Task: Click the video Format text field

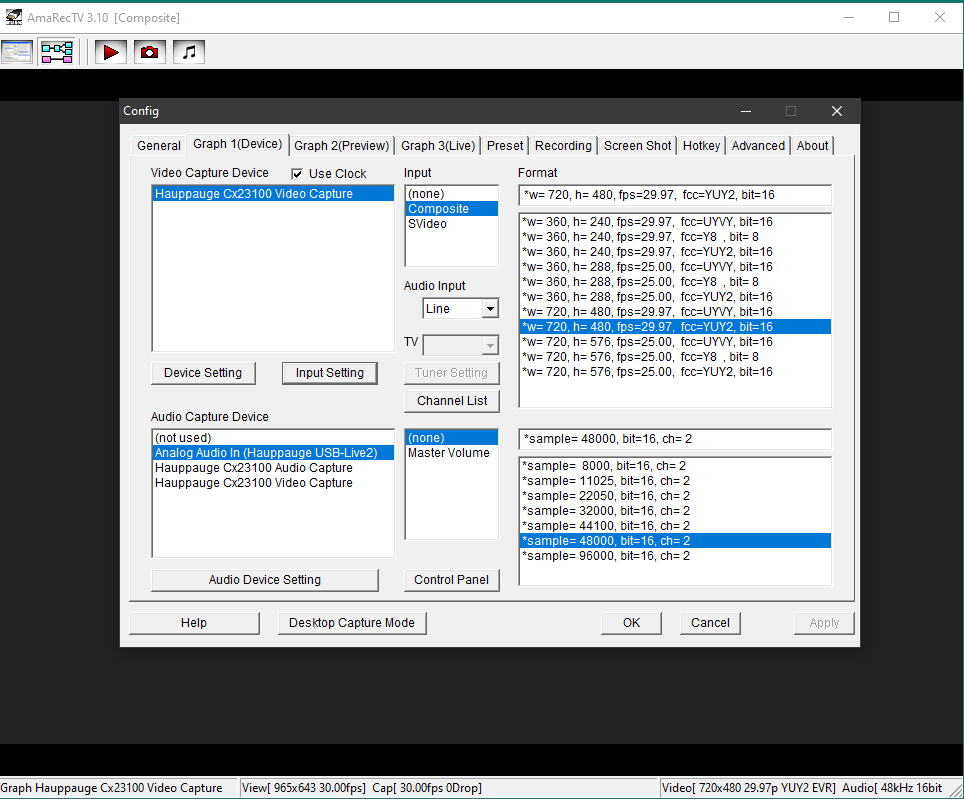Action: pyautogui.click(x=674, y=195)
